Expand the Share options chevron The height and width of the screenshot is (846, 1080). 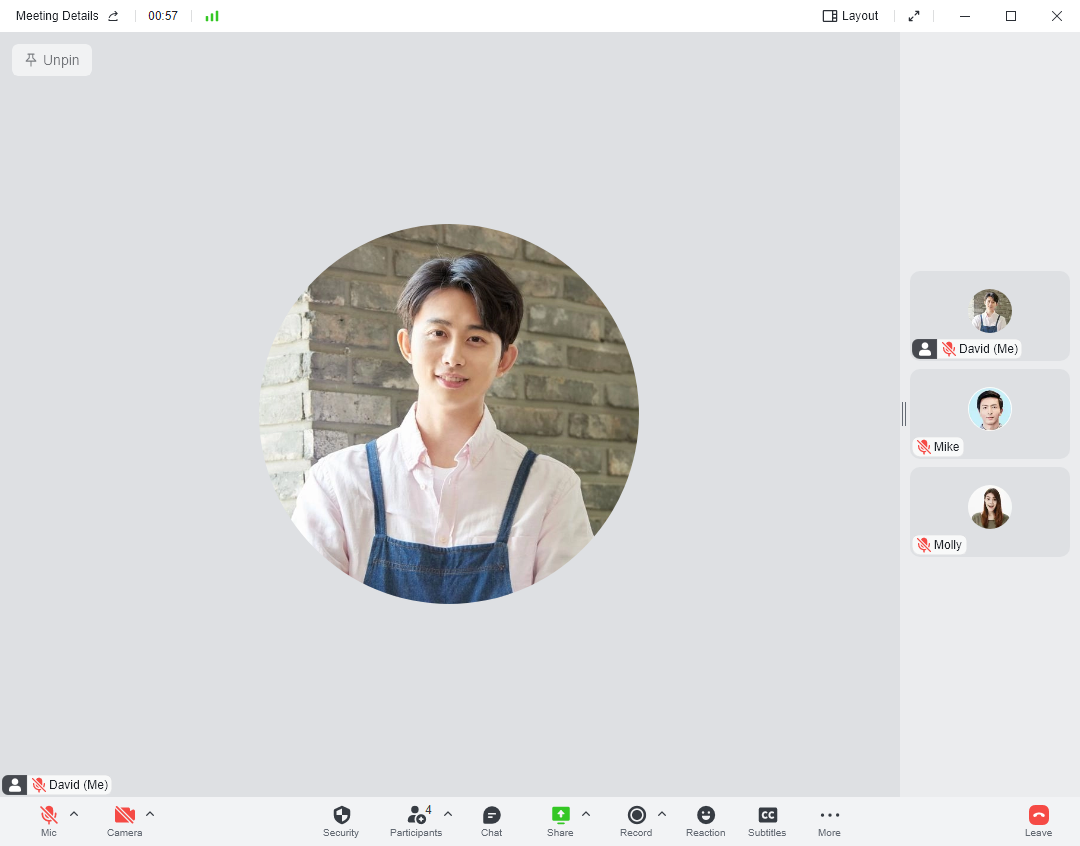click(586, 814)
